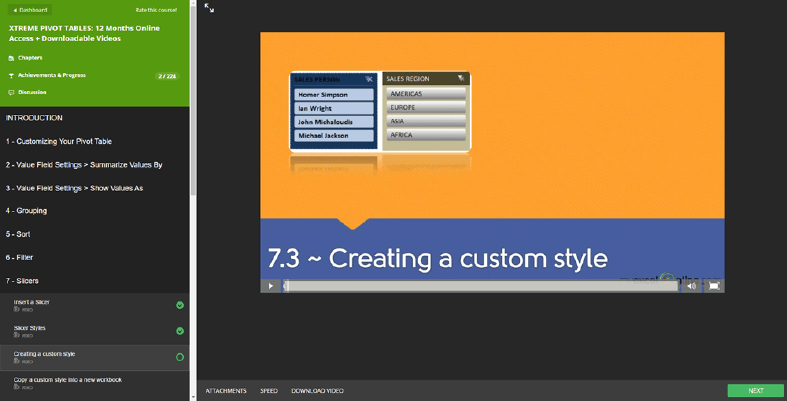Viewport: 787px width, 401px height.
Task: Open the Chapters section
Action: (30, 58)
